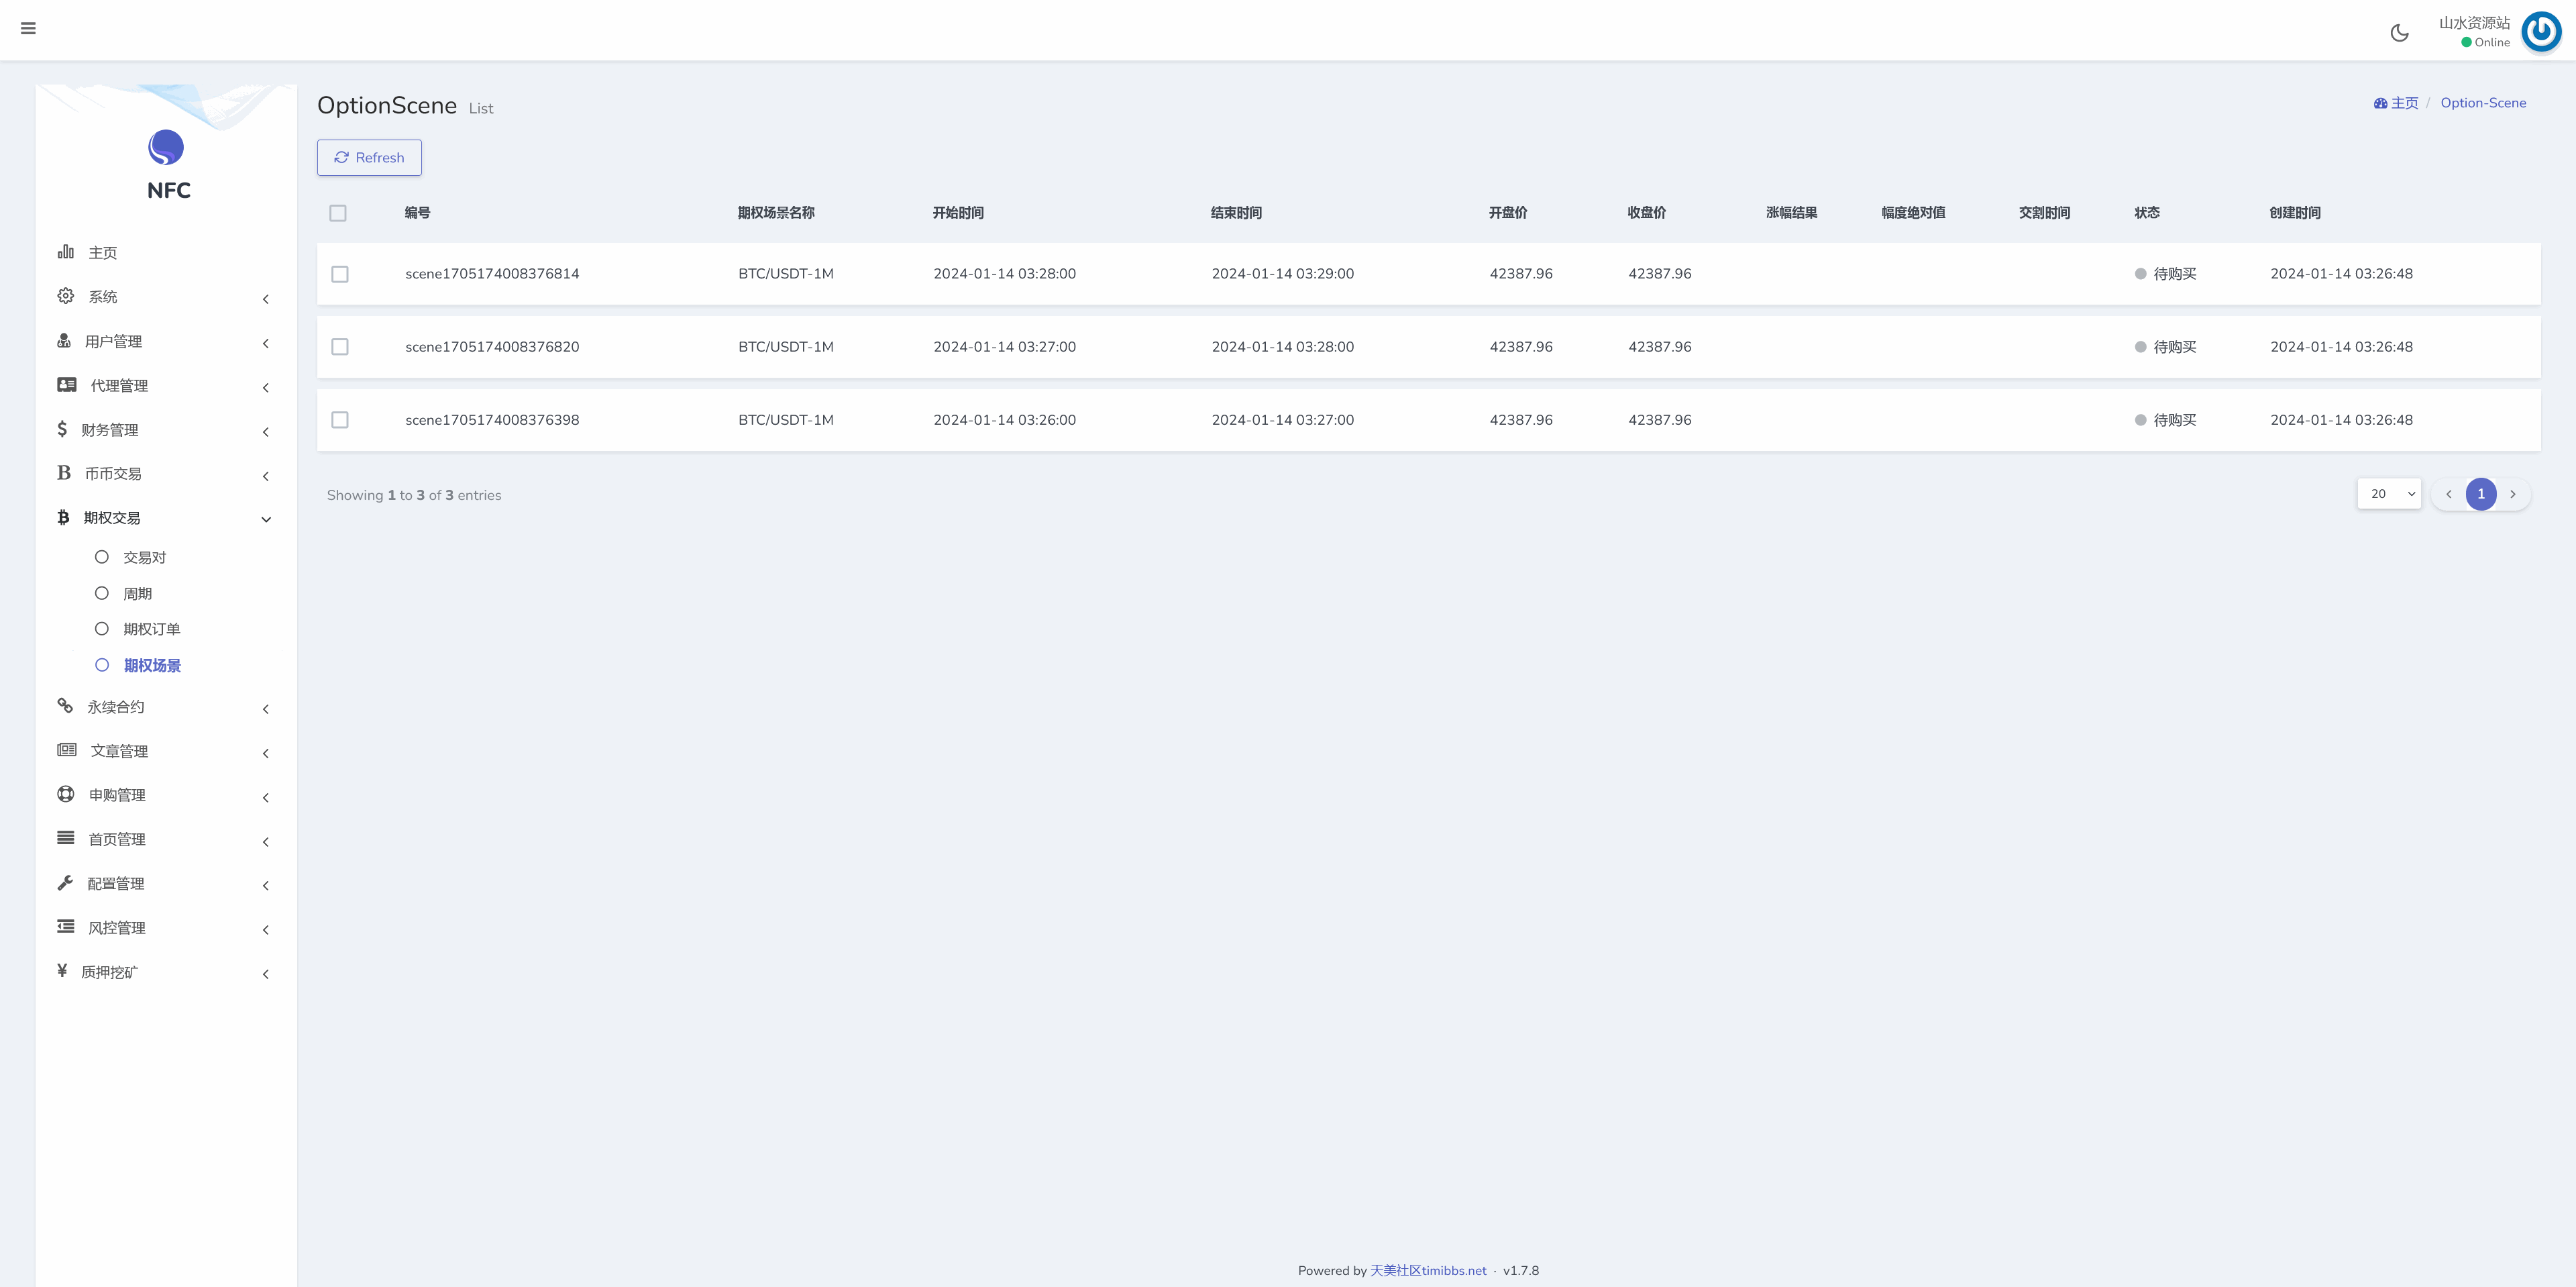Click the NFC logo icon
Screen dimensions: 2576x1287
point(166,148)
